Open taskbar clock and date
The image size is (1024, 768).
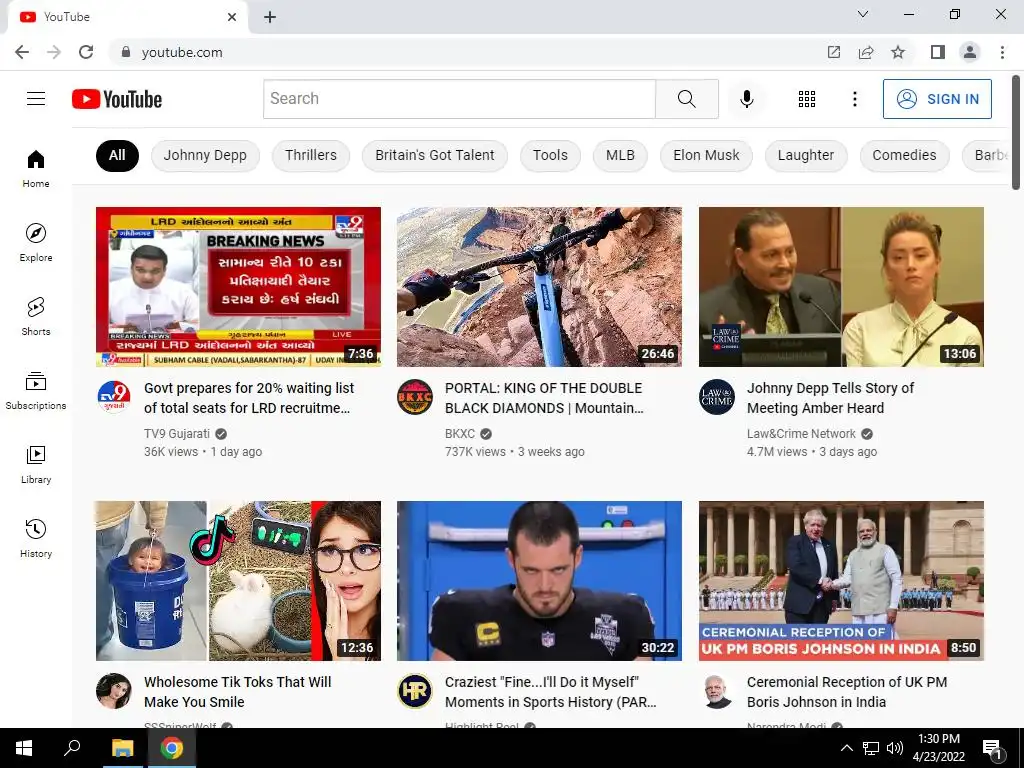pyautogui.click(x=939, y=748)
